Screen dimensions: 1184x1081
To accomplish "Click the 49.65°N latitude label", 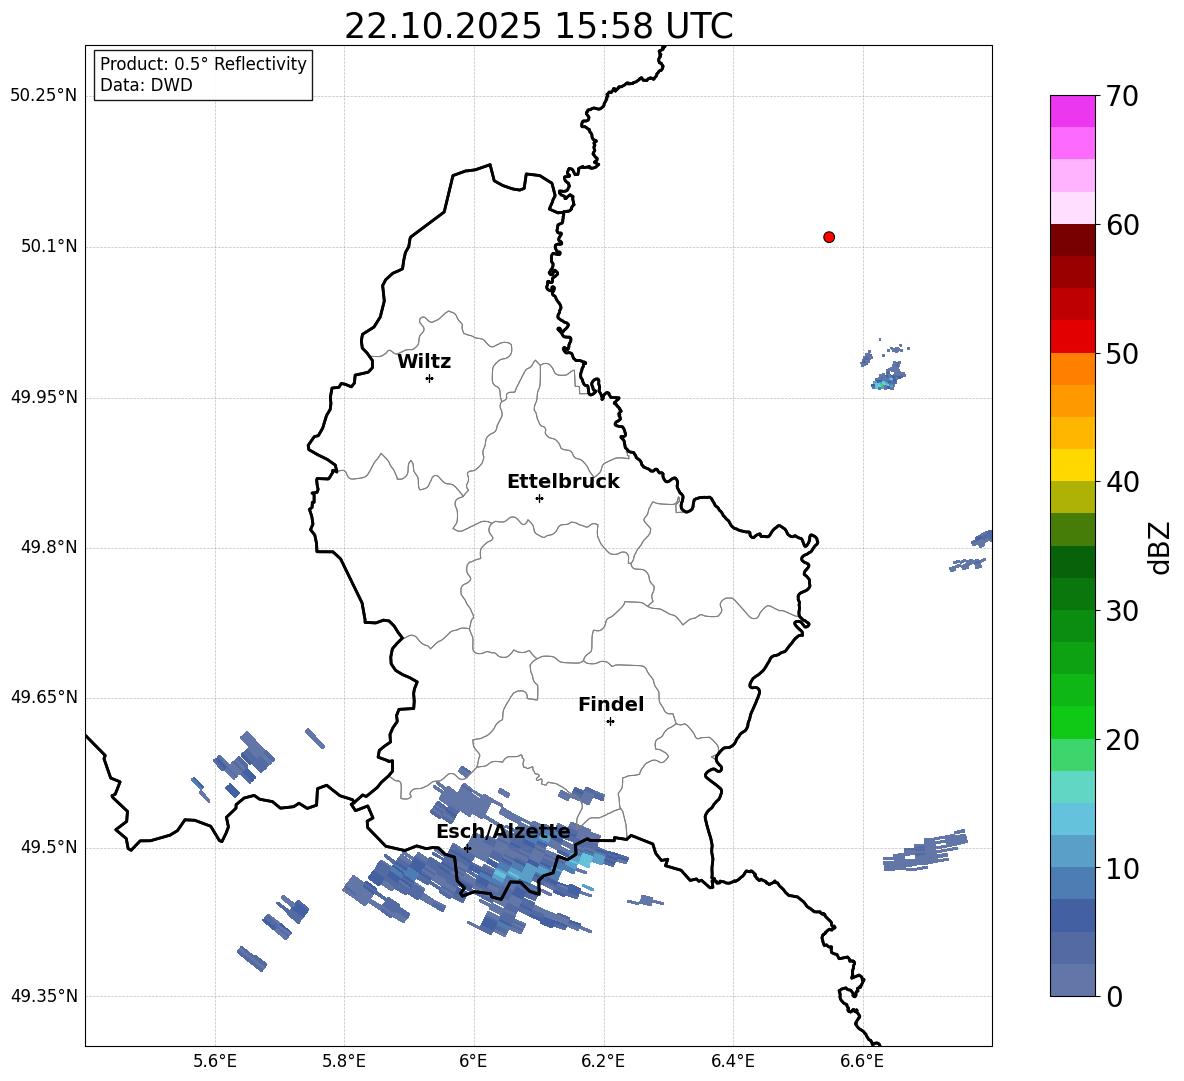I will click(x=44, y=697).
